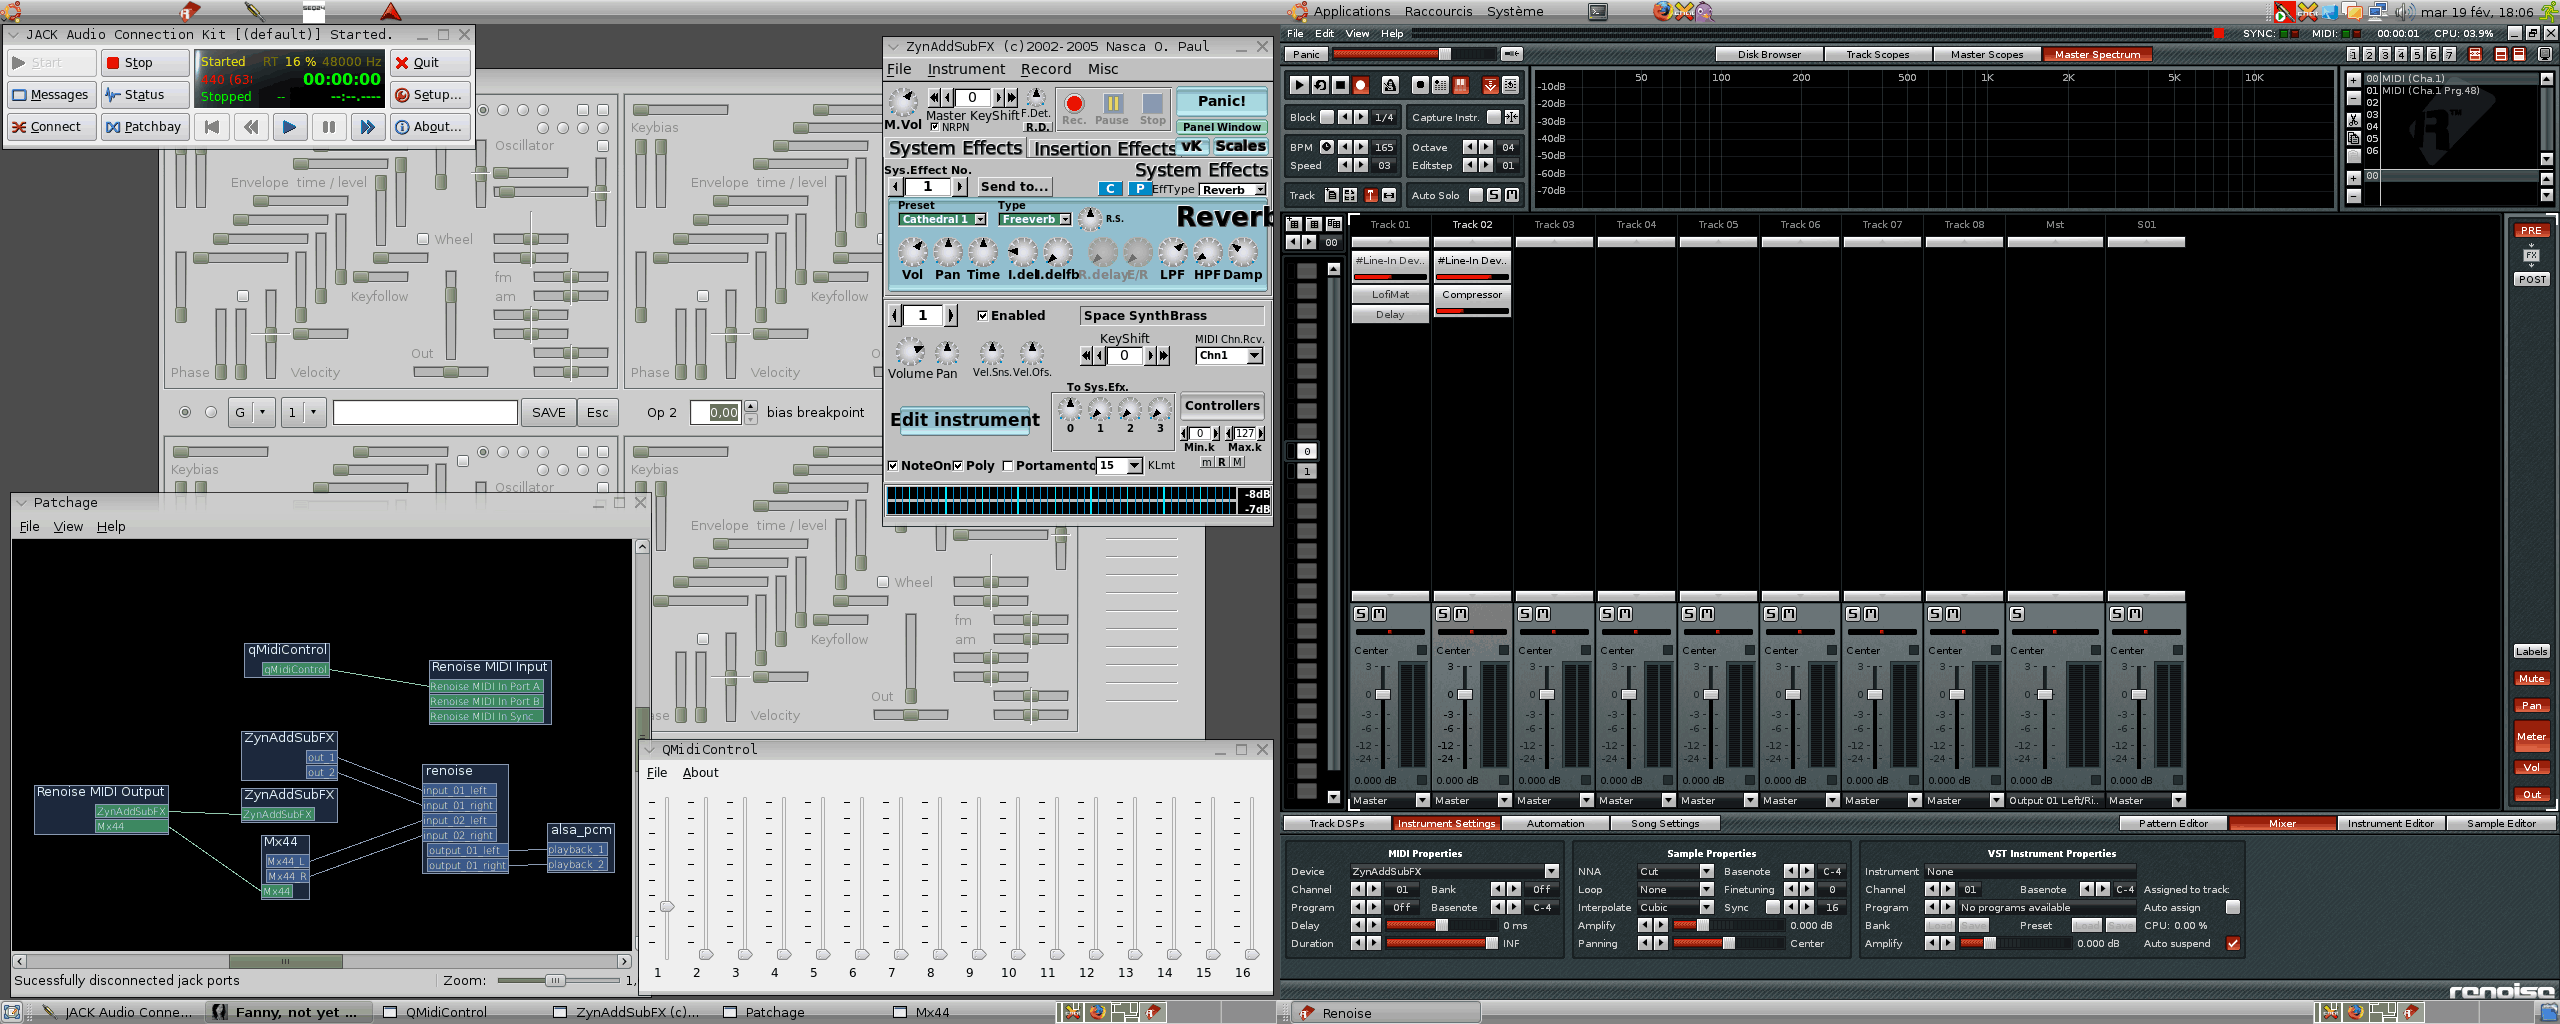Click the JACK transport fast-forward icon
Viewport: 2560px width, 1024px height.
tap(367, 127)
